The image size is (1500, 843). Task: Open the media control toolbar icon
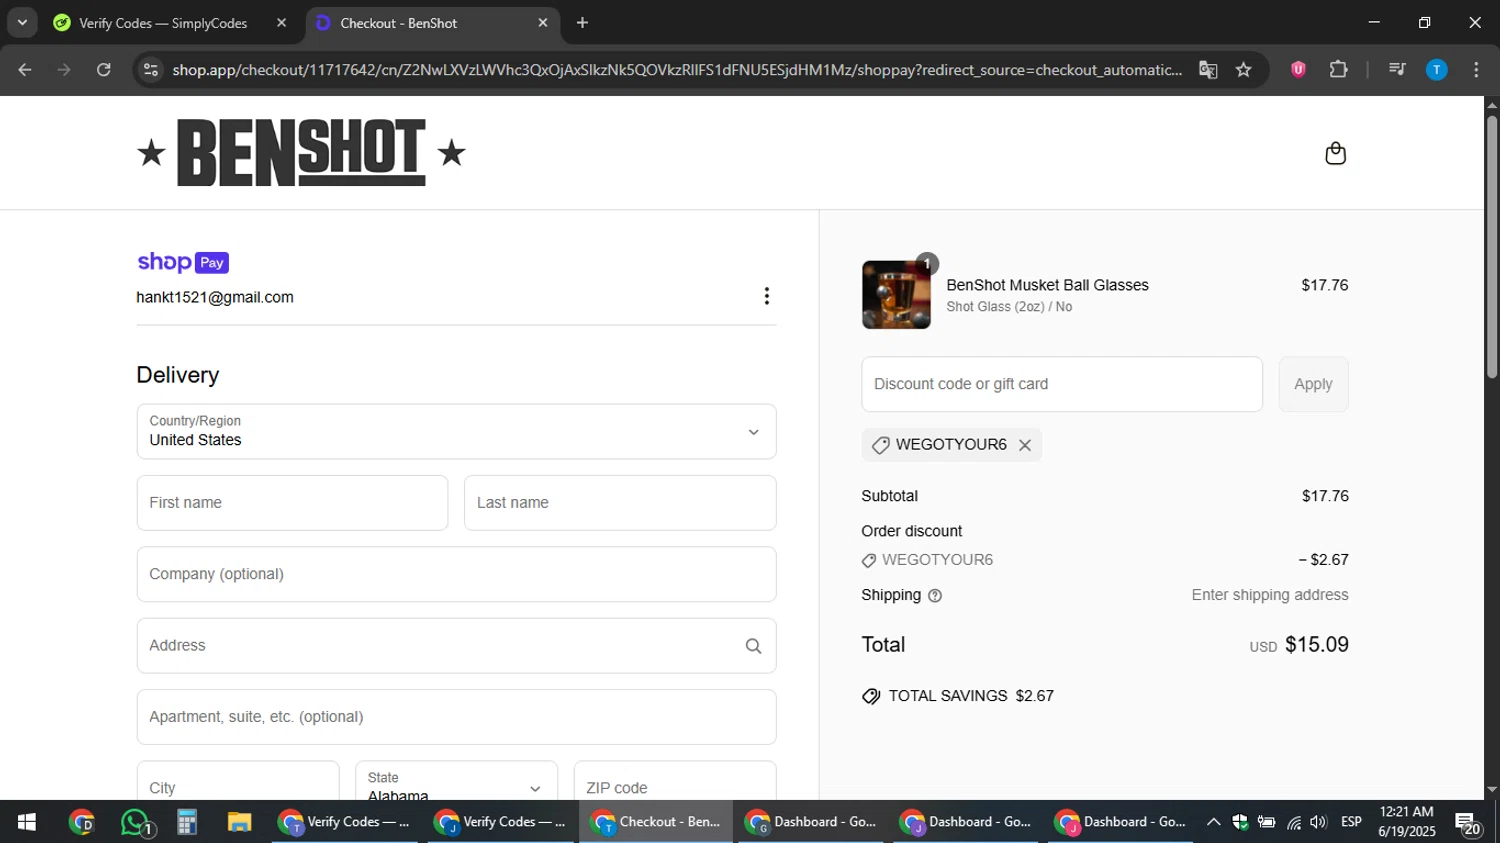tap(1397, 70)
